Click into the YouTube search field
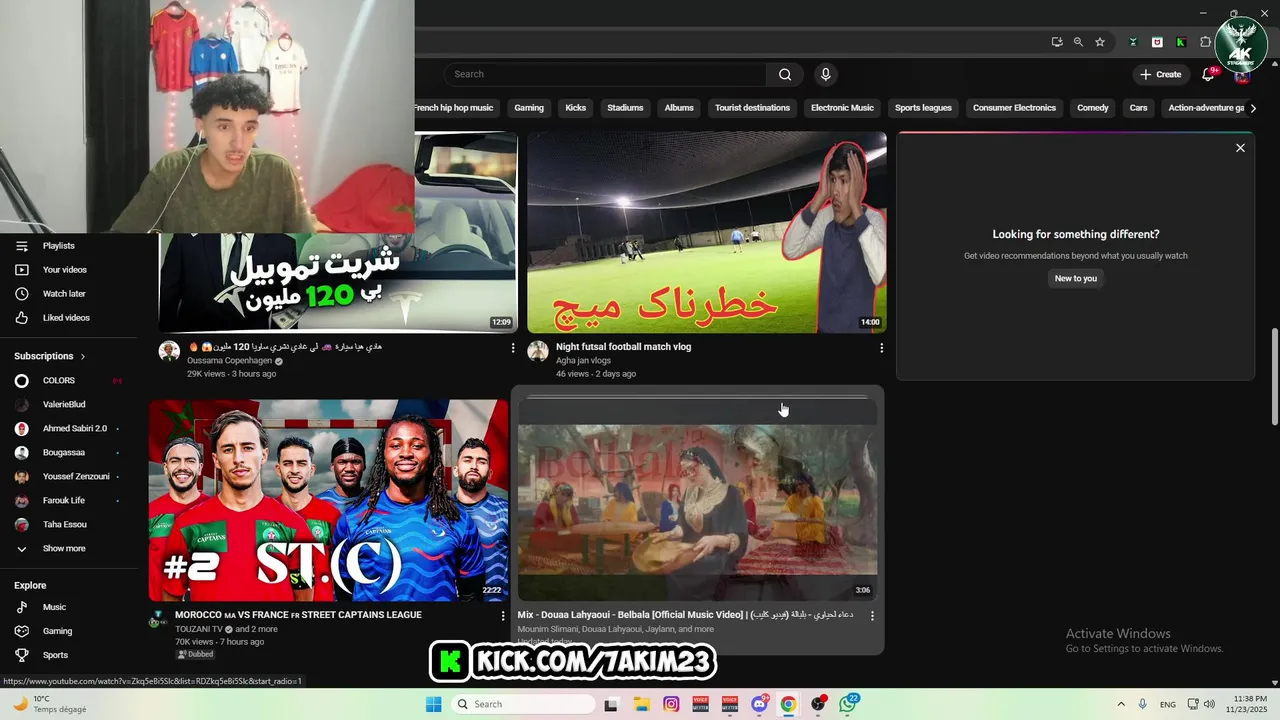1280x720 pixels. point(605,74)
